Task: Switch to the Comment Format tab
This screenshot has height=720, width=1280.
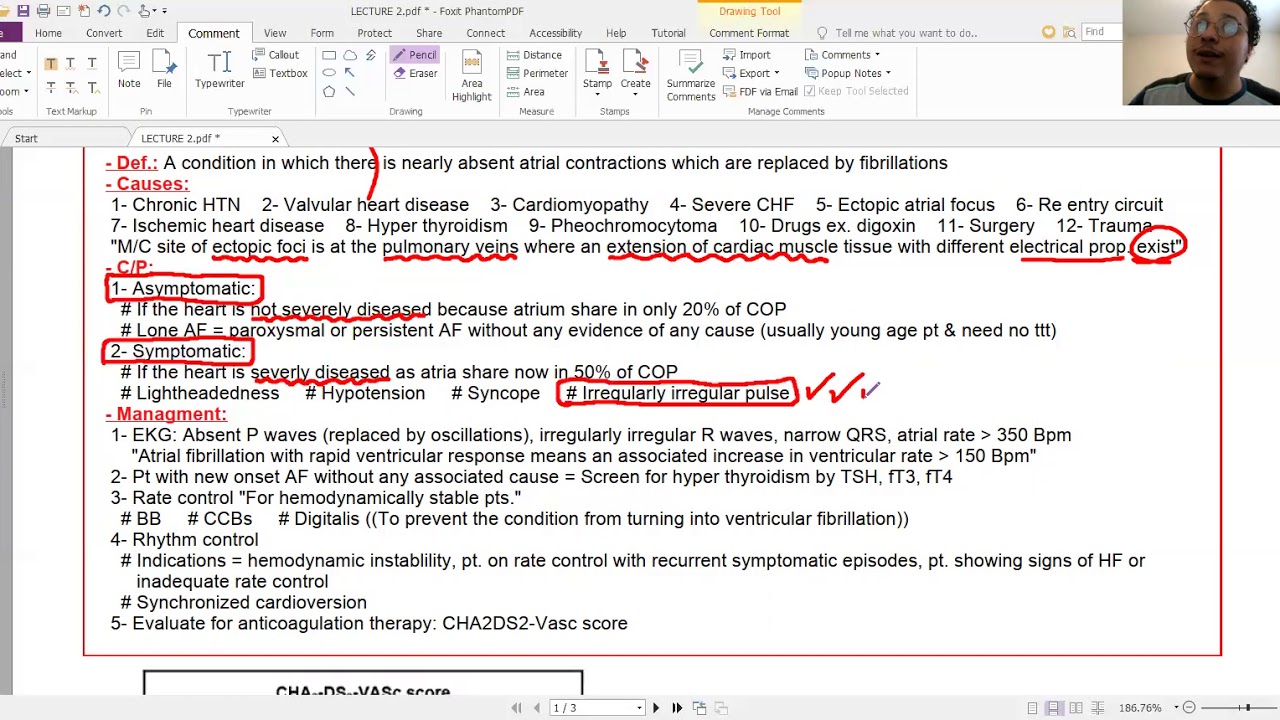Action: point(749,33)
